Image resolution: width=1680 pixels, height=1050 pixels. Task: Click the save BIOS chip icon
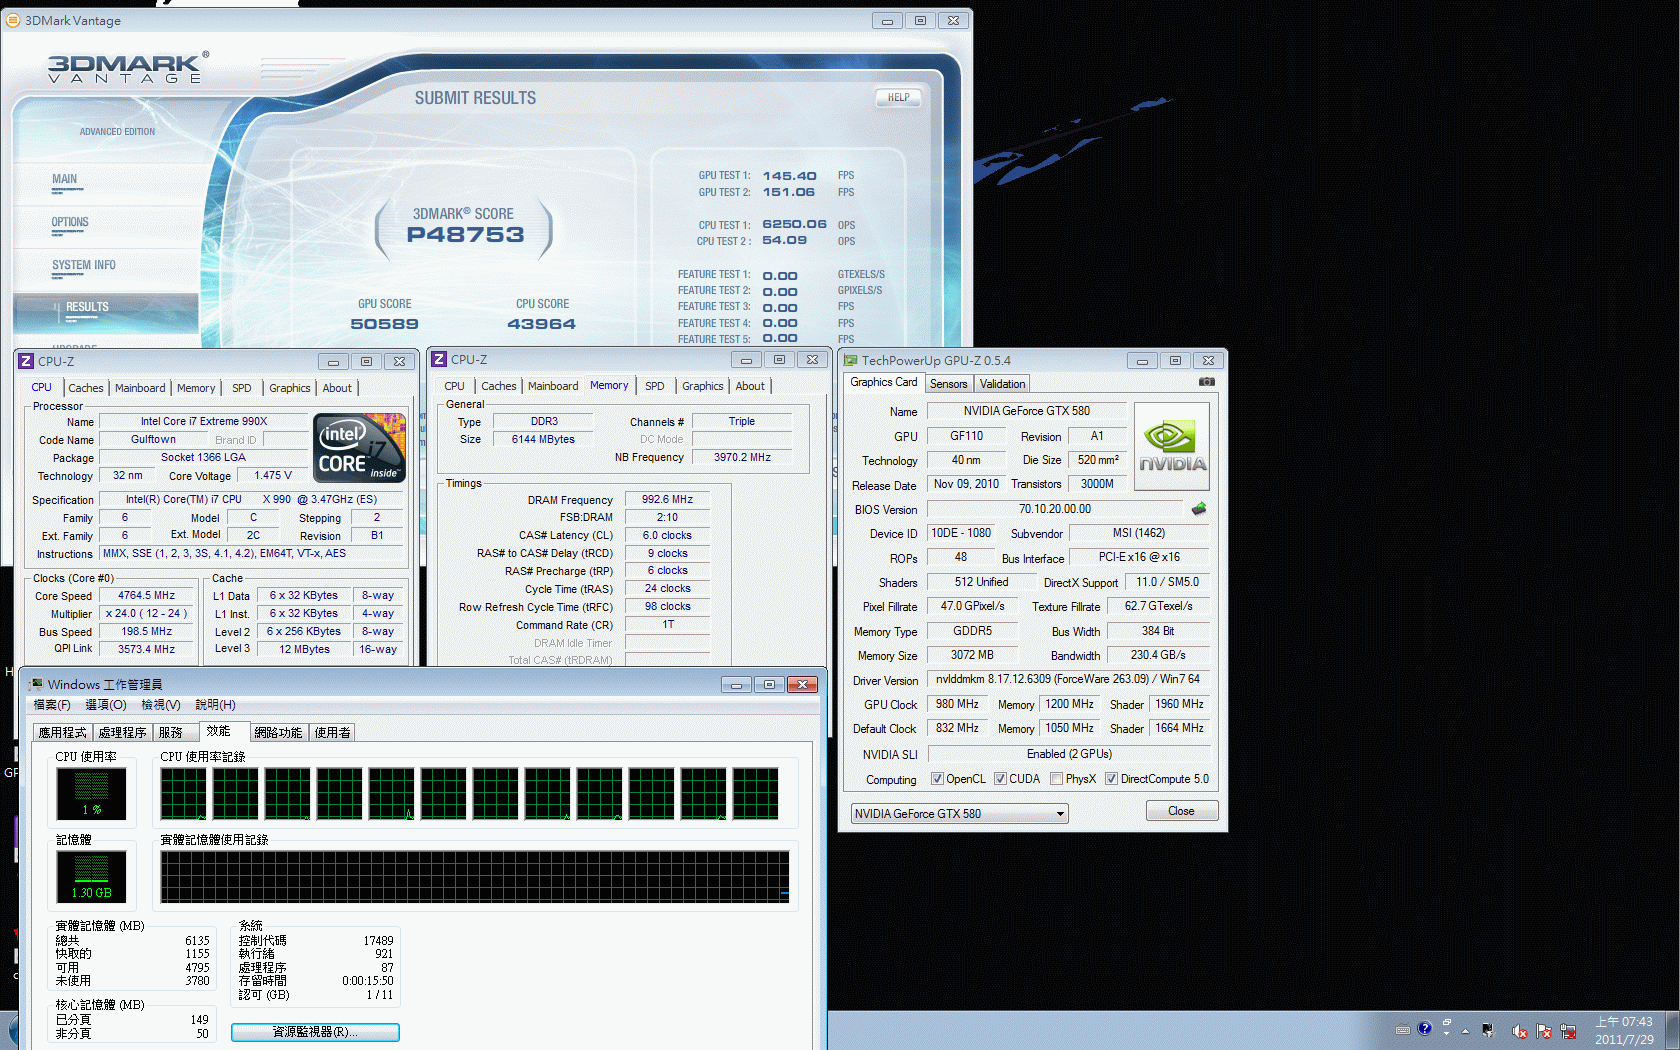point(1199,509)
